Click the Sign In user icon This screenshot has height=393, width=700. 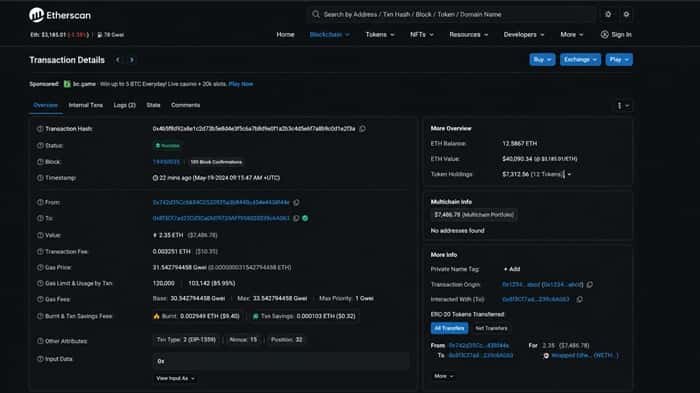[x=604, y=34]
